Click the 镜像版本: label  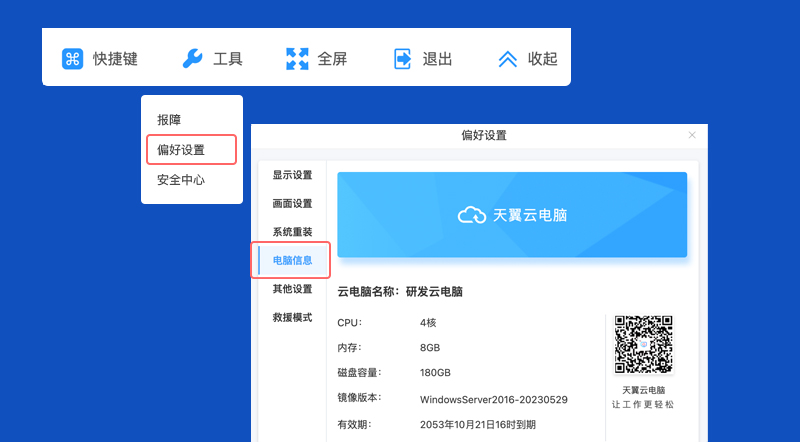click(x=359, y=398)
